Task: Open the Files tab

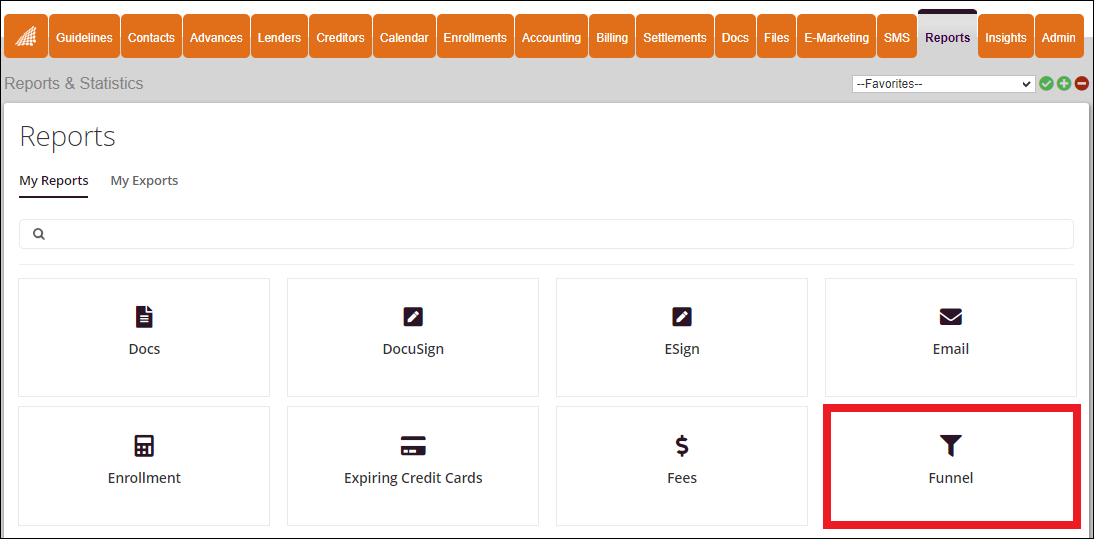Action: (777, 36)
